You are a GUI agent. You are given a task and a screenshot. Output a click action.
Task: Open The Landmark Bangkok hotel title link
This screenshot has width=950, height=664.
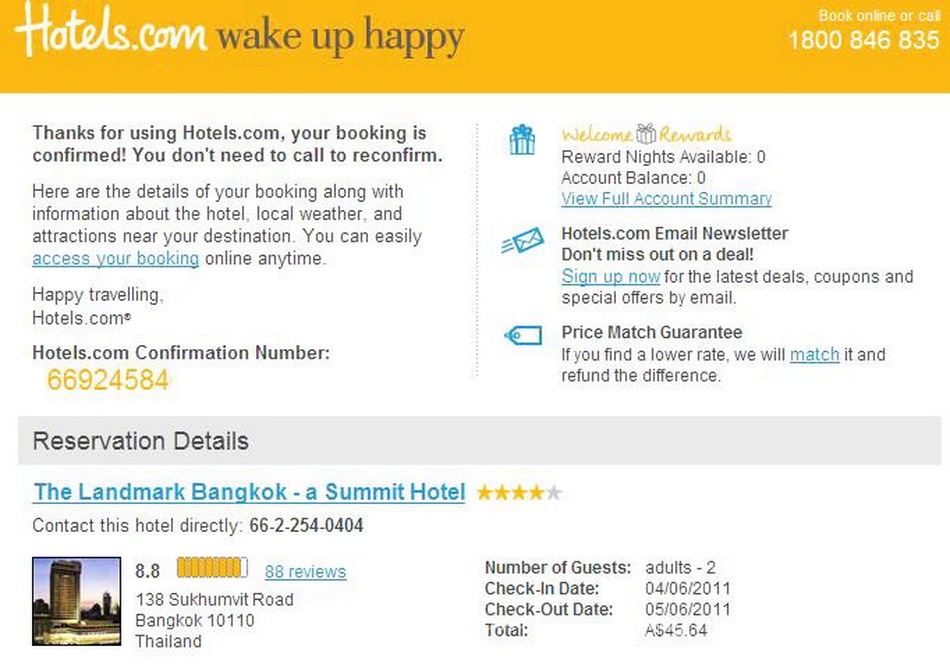(x=250, y=492)
